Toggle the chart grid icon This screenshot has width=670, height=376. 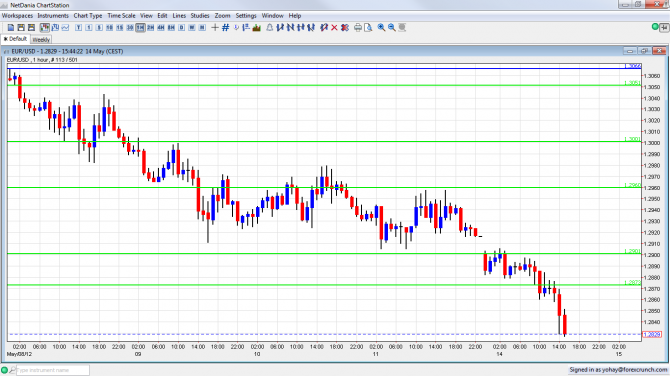(x=226, y=27)
